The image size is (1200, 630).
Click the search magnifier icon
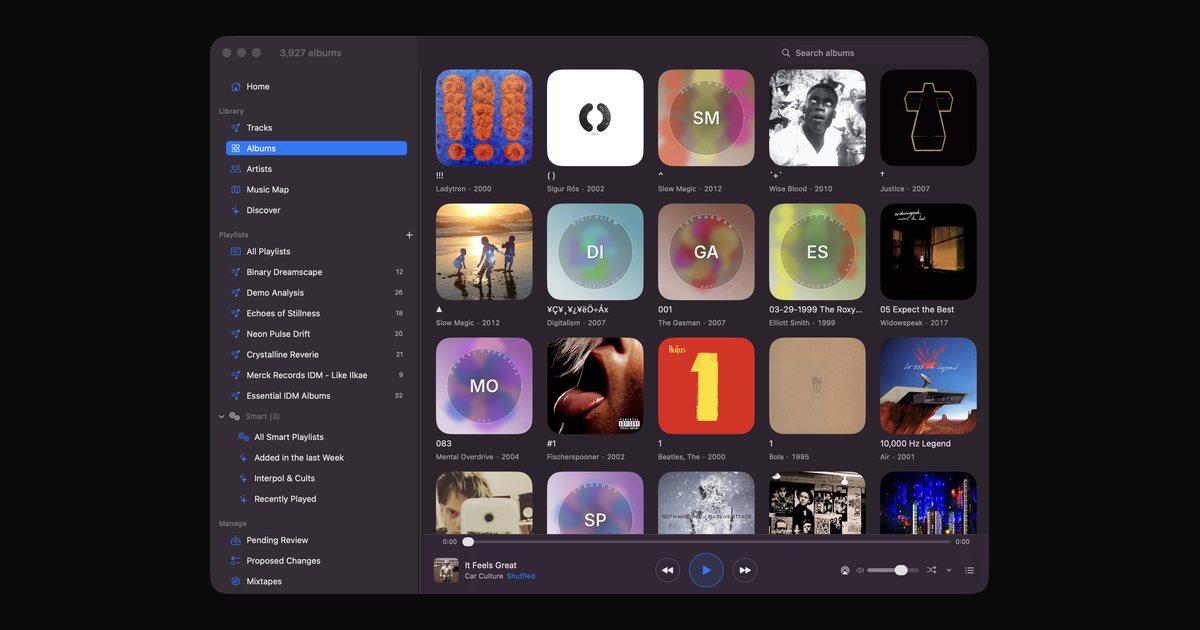[786, 53]
